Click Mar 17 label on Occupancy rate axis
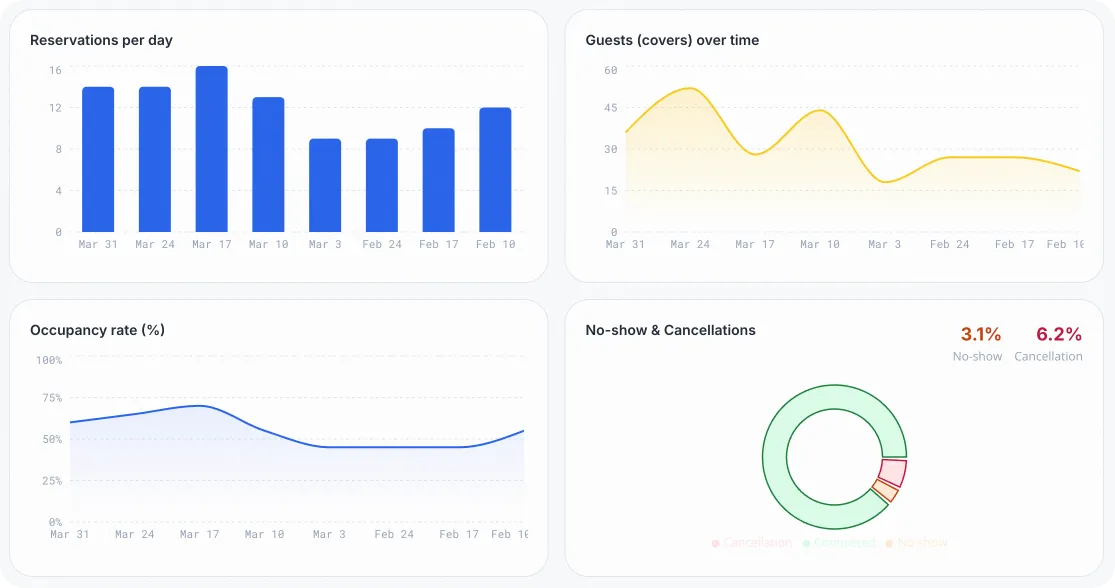 [199, 534]
